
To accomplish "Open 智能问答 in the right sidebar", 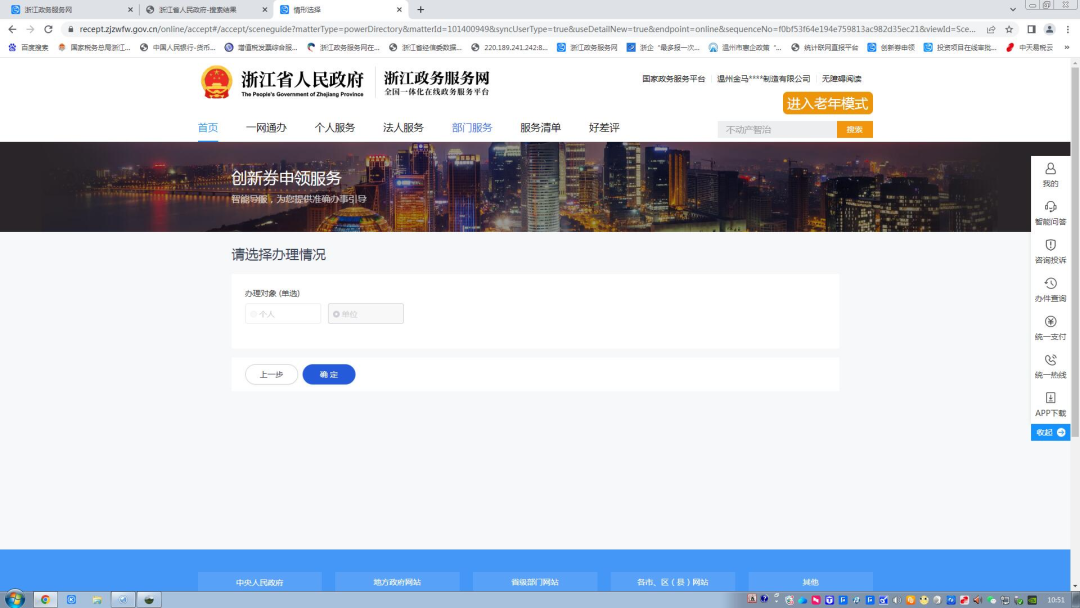I will coord(1050,212).
